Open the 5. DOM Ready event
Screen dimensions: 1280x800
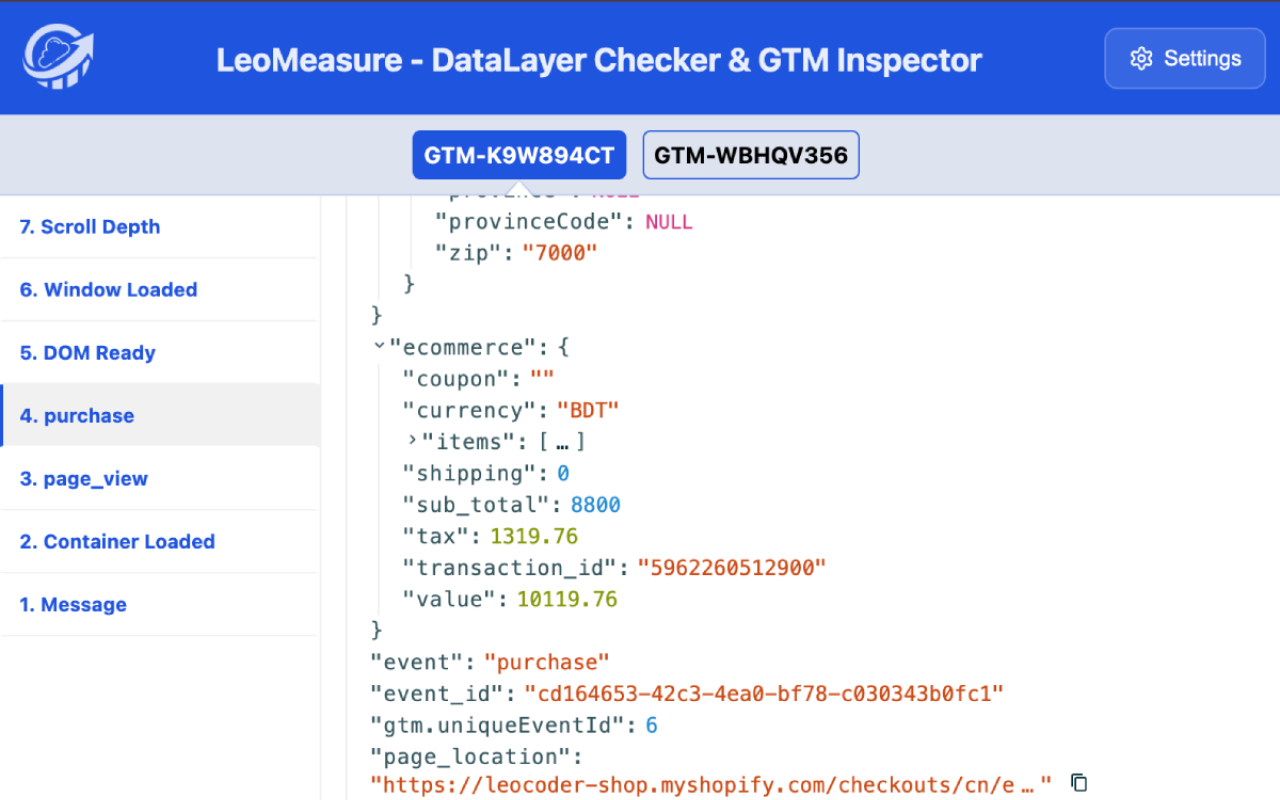(87, 353)
